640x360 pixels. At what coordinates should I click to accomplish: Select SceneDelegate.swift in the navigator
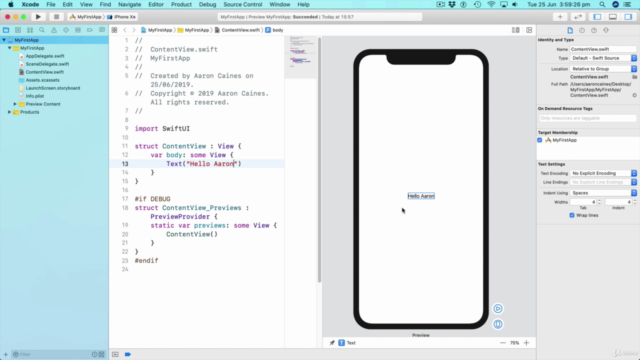click(47, 64)
